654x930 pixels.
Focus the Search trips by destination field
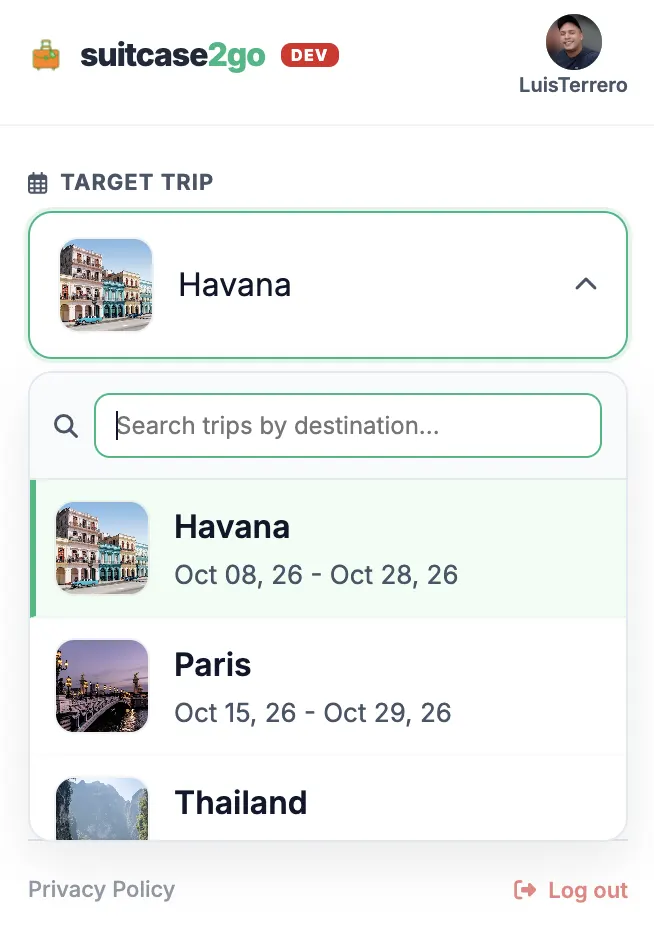coord(348,425)
